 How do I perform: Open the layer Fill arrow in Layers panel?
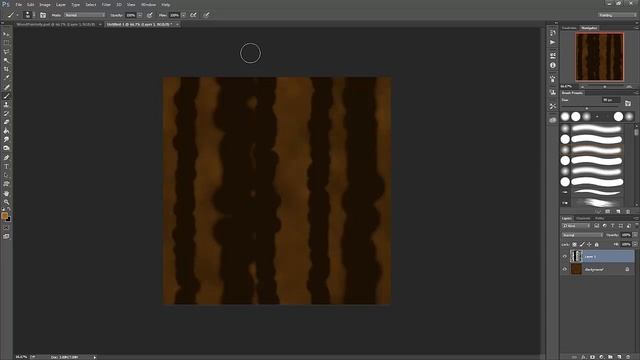point(635,244)
